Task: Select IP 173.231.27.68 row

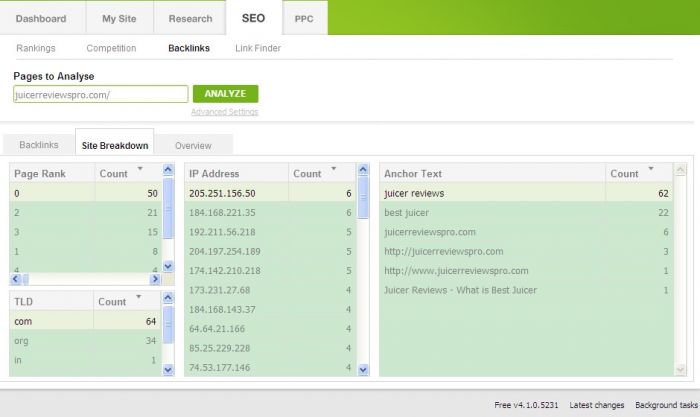Action: 271,290
